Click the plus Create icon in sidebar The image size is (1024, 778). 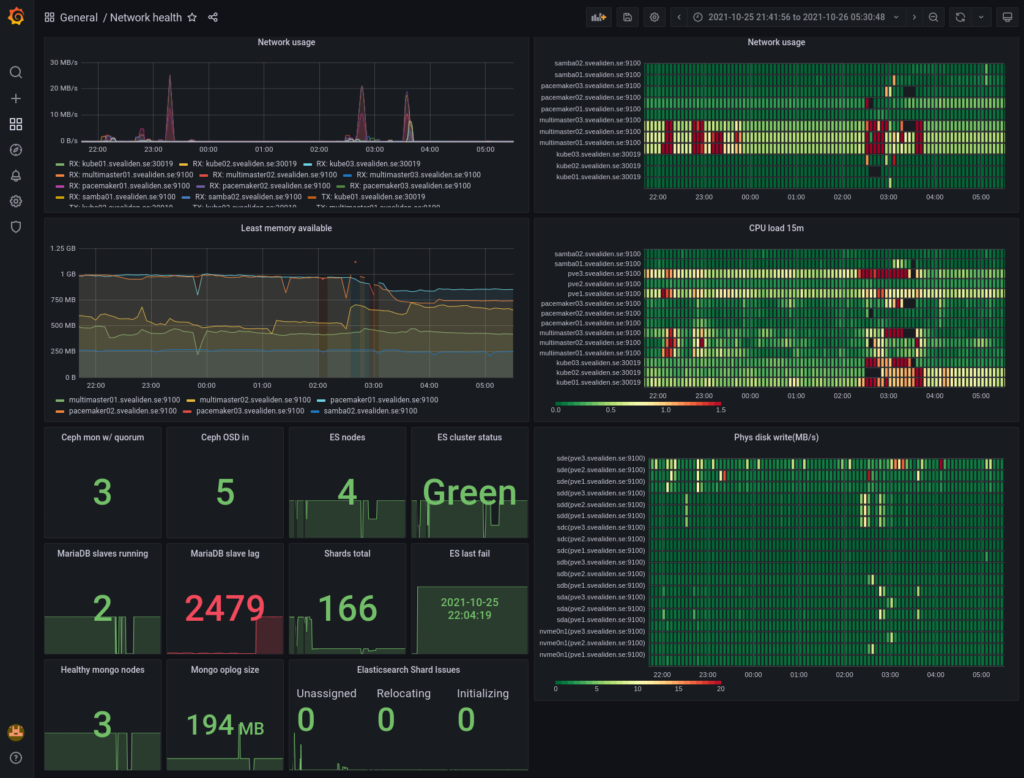[16, 98]
